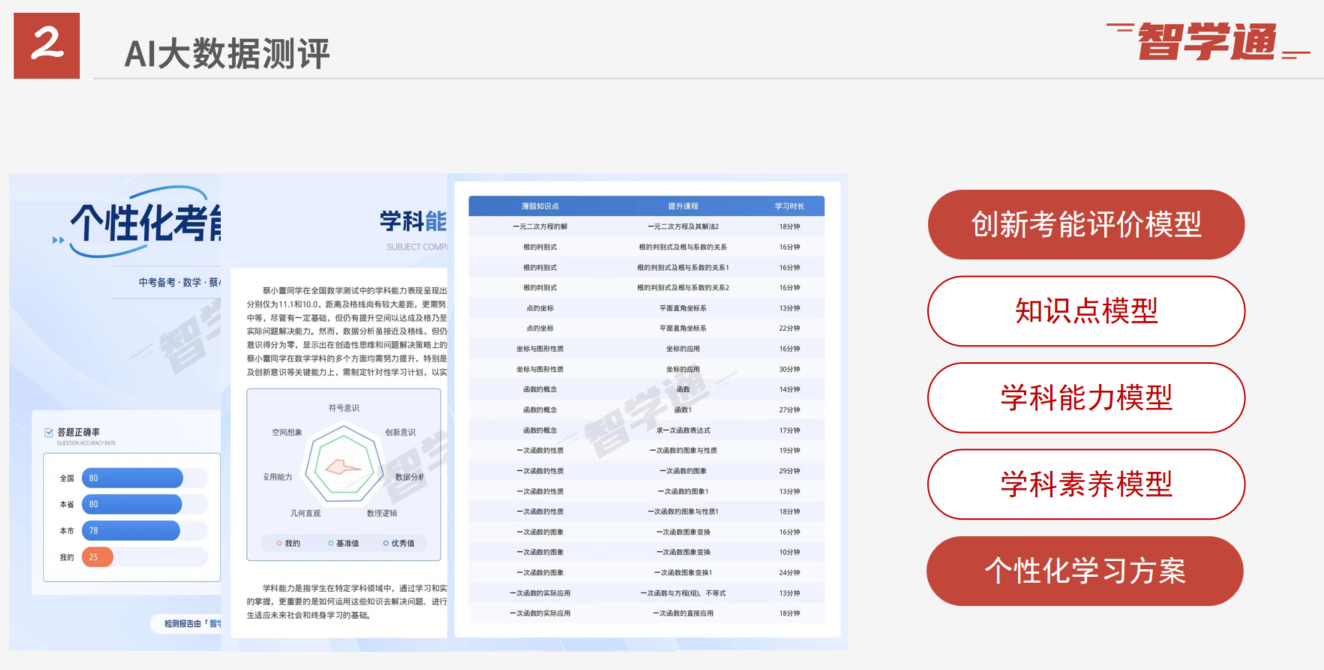Click the 学习时长 table column header
The height and width of the screenshot is (670, 1324).
(x=789, y=206)
